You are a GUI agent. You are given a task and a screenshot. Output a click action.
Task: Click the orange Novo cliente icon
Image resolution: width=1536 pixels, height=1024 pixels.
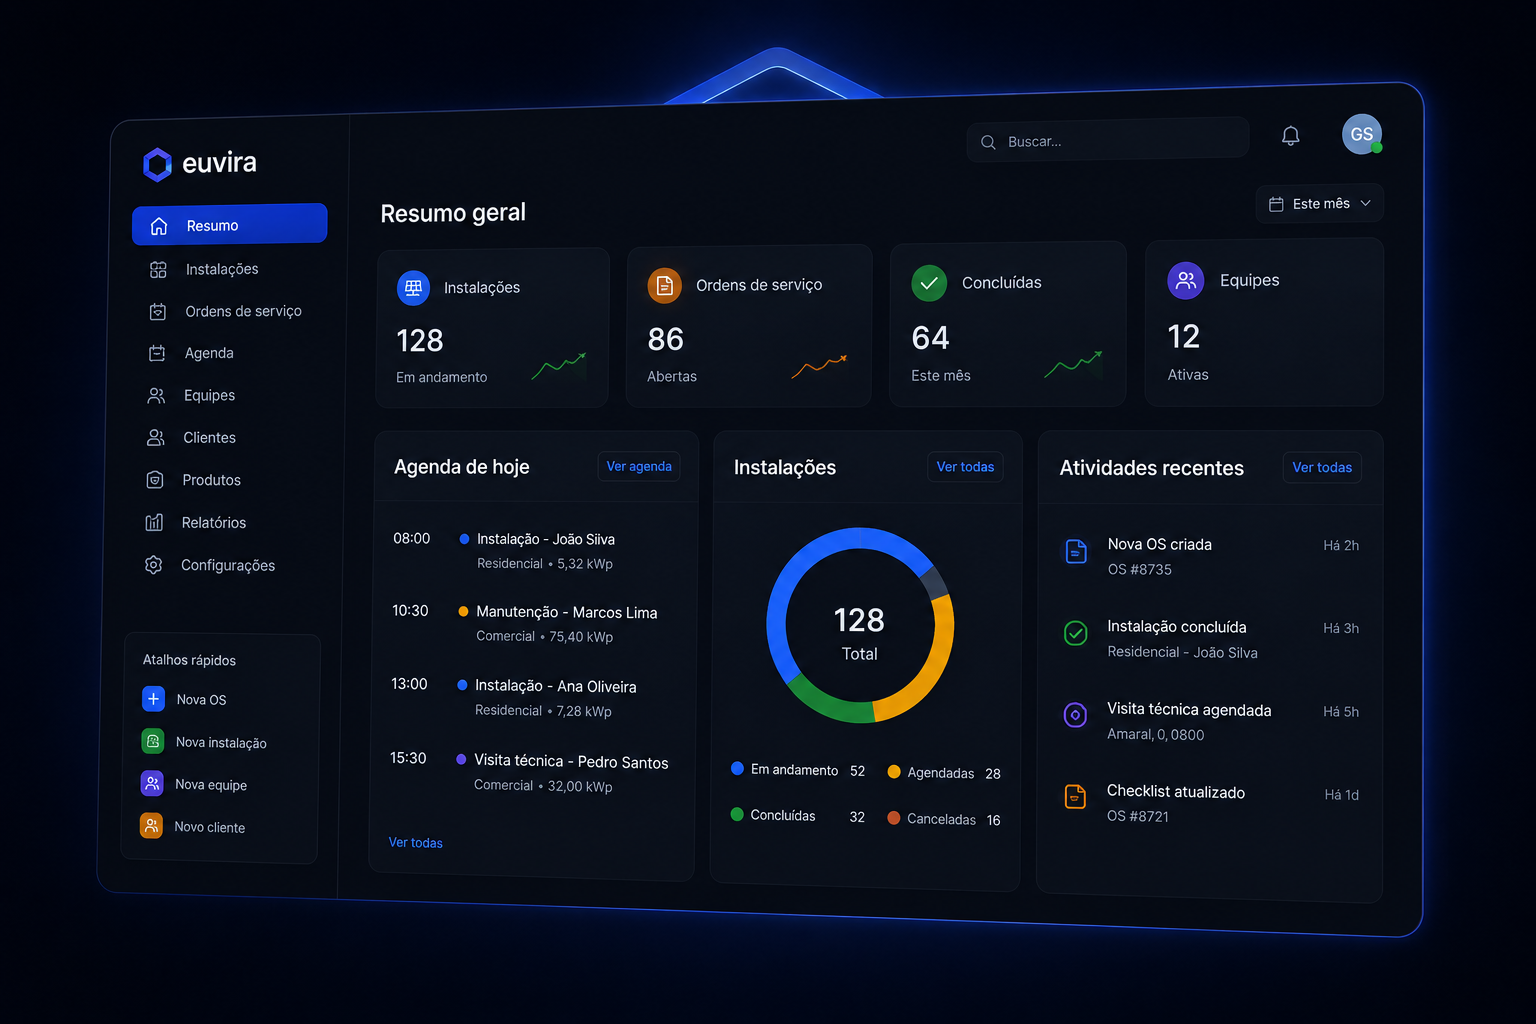pyautogui.click(x=151, y=826)
